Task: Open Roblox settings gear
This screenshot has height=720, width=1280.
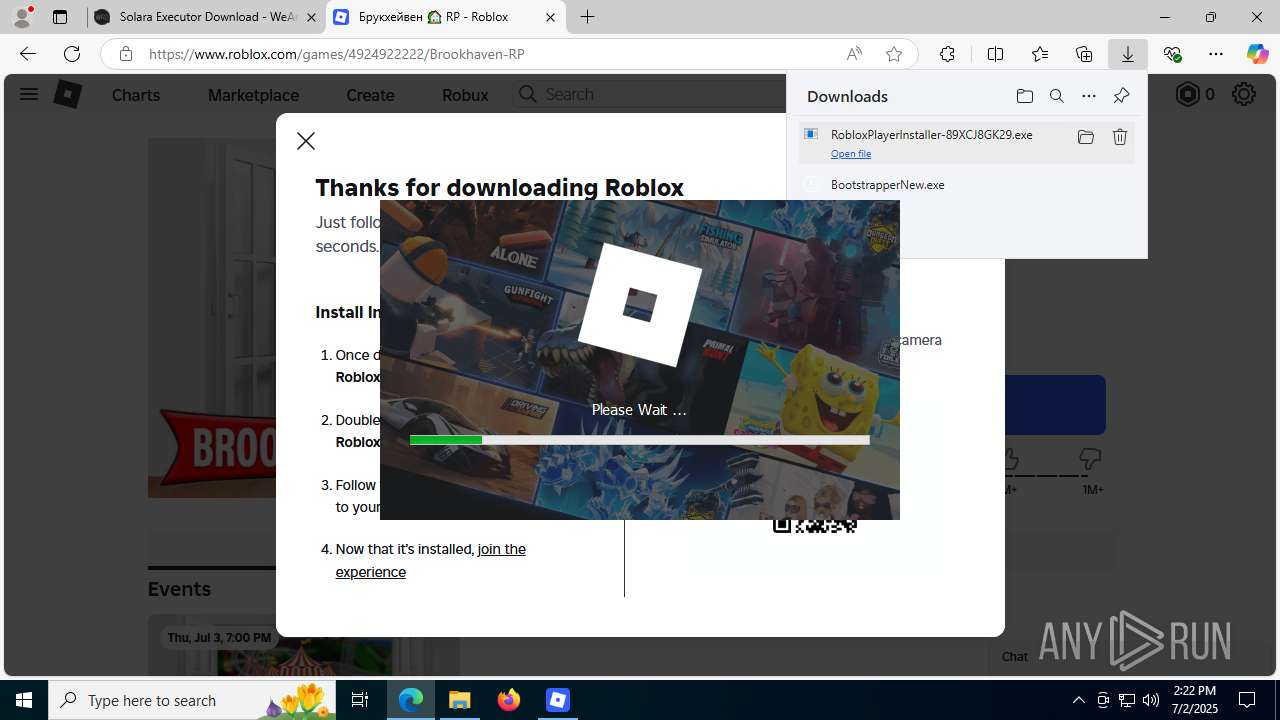Action: tap(1244, 94)
